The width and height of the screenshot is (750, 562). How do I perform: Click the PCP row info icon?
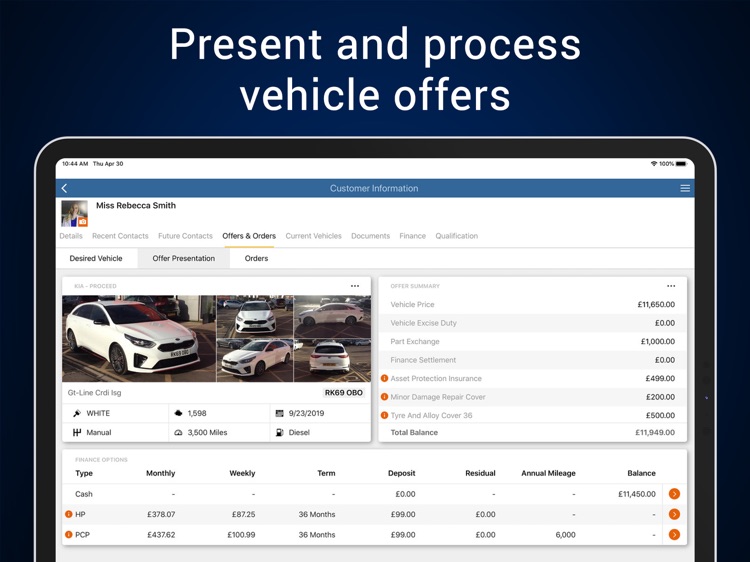tap(68, 535)
